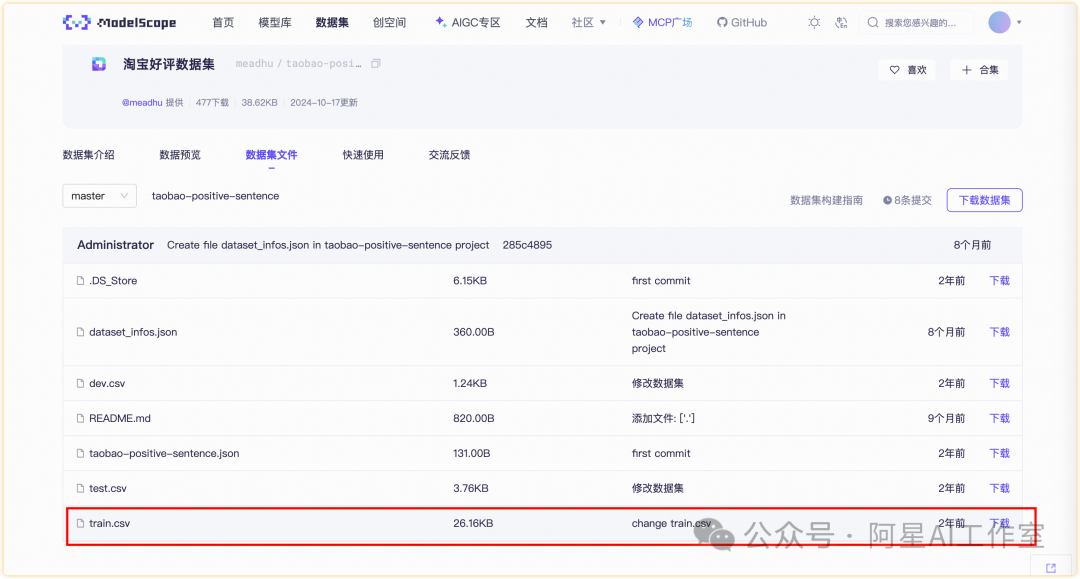Download taobao-positive-sentence.json

click(999, 454)
